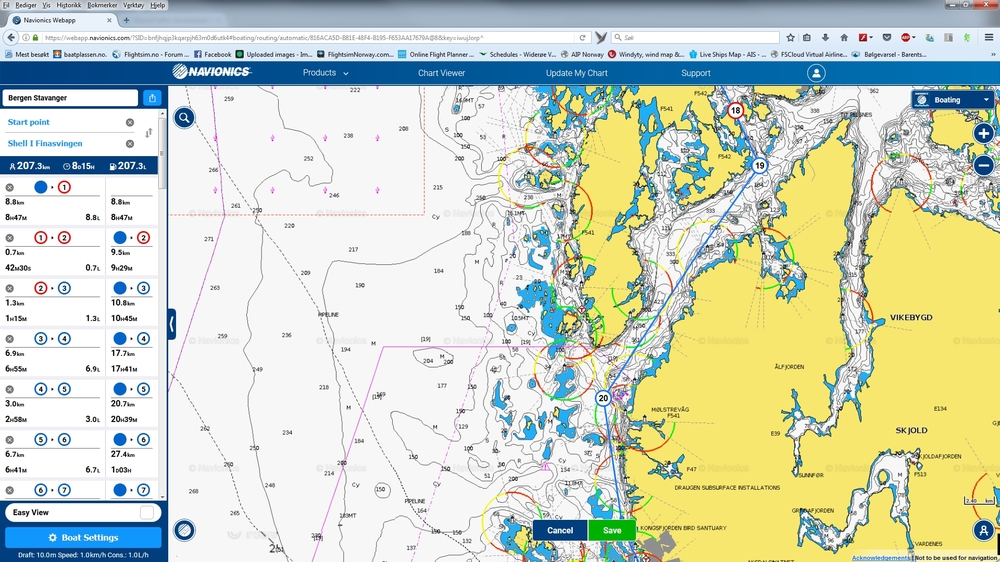Open Chart Viewer tab
The height and width of the screenshot is (562, 1000).
pyautogui.click(x=441, y=73)
